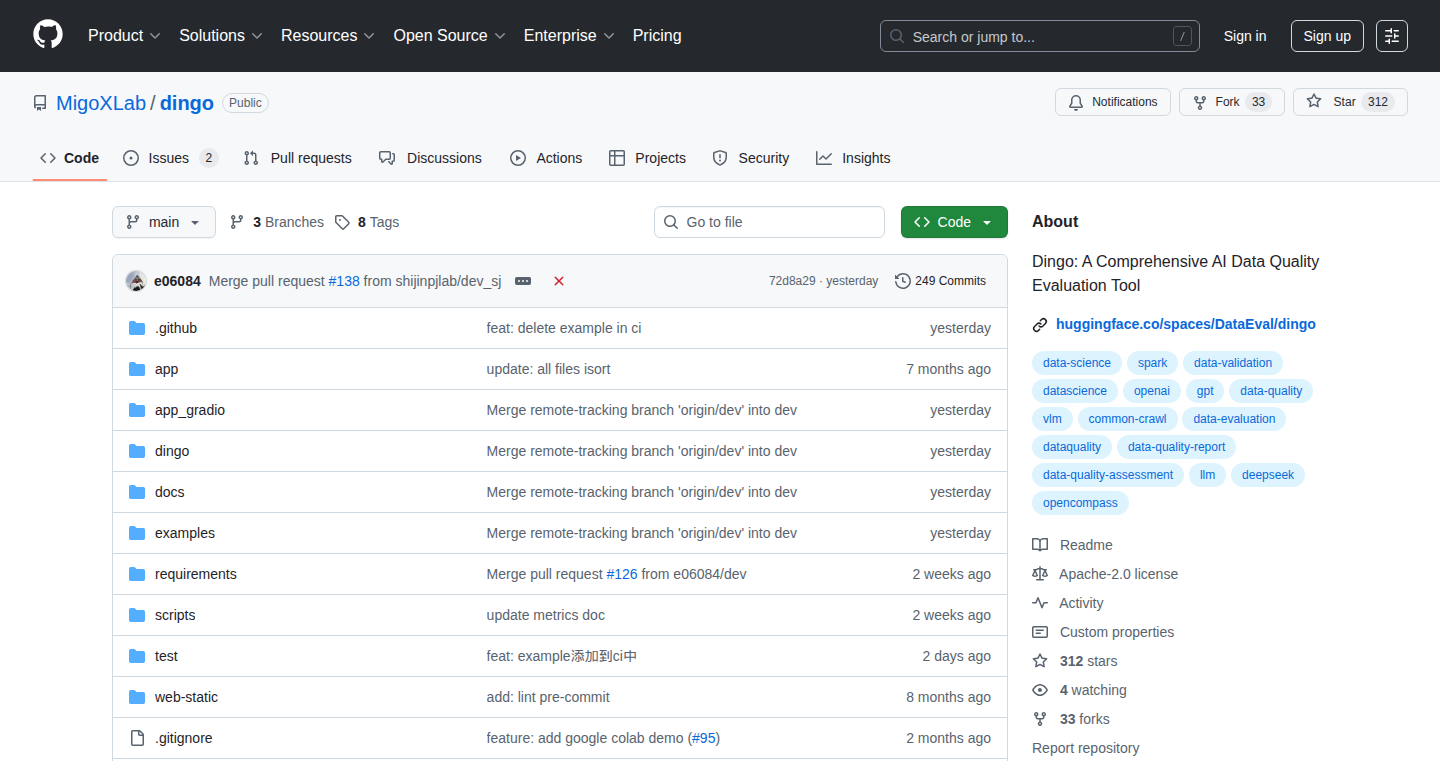This screenshot has height=761, width=1440.
Task: Click the Notifications bell icon
Action: click(1076, 102)
